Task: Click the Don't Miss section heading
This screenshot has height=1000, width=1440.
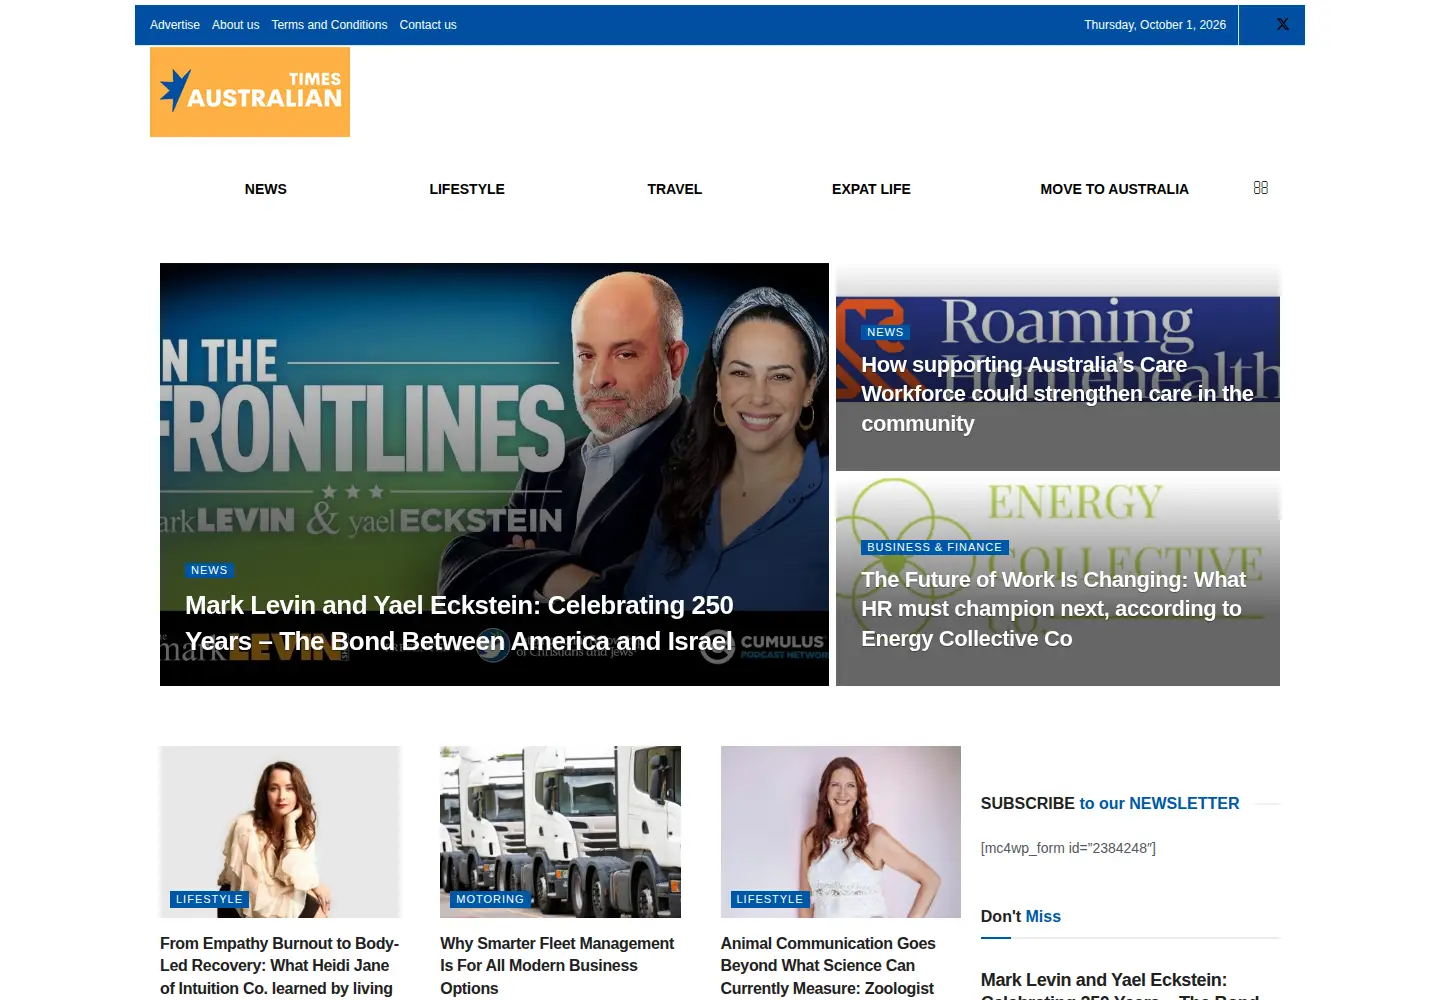Action: 1021,917
